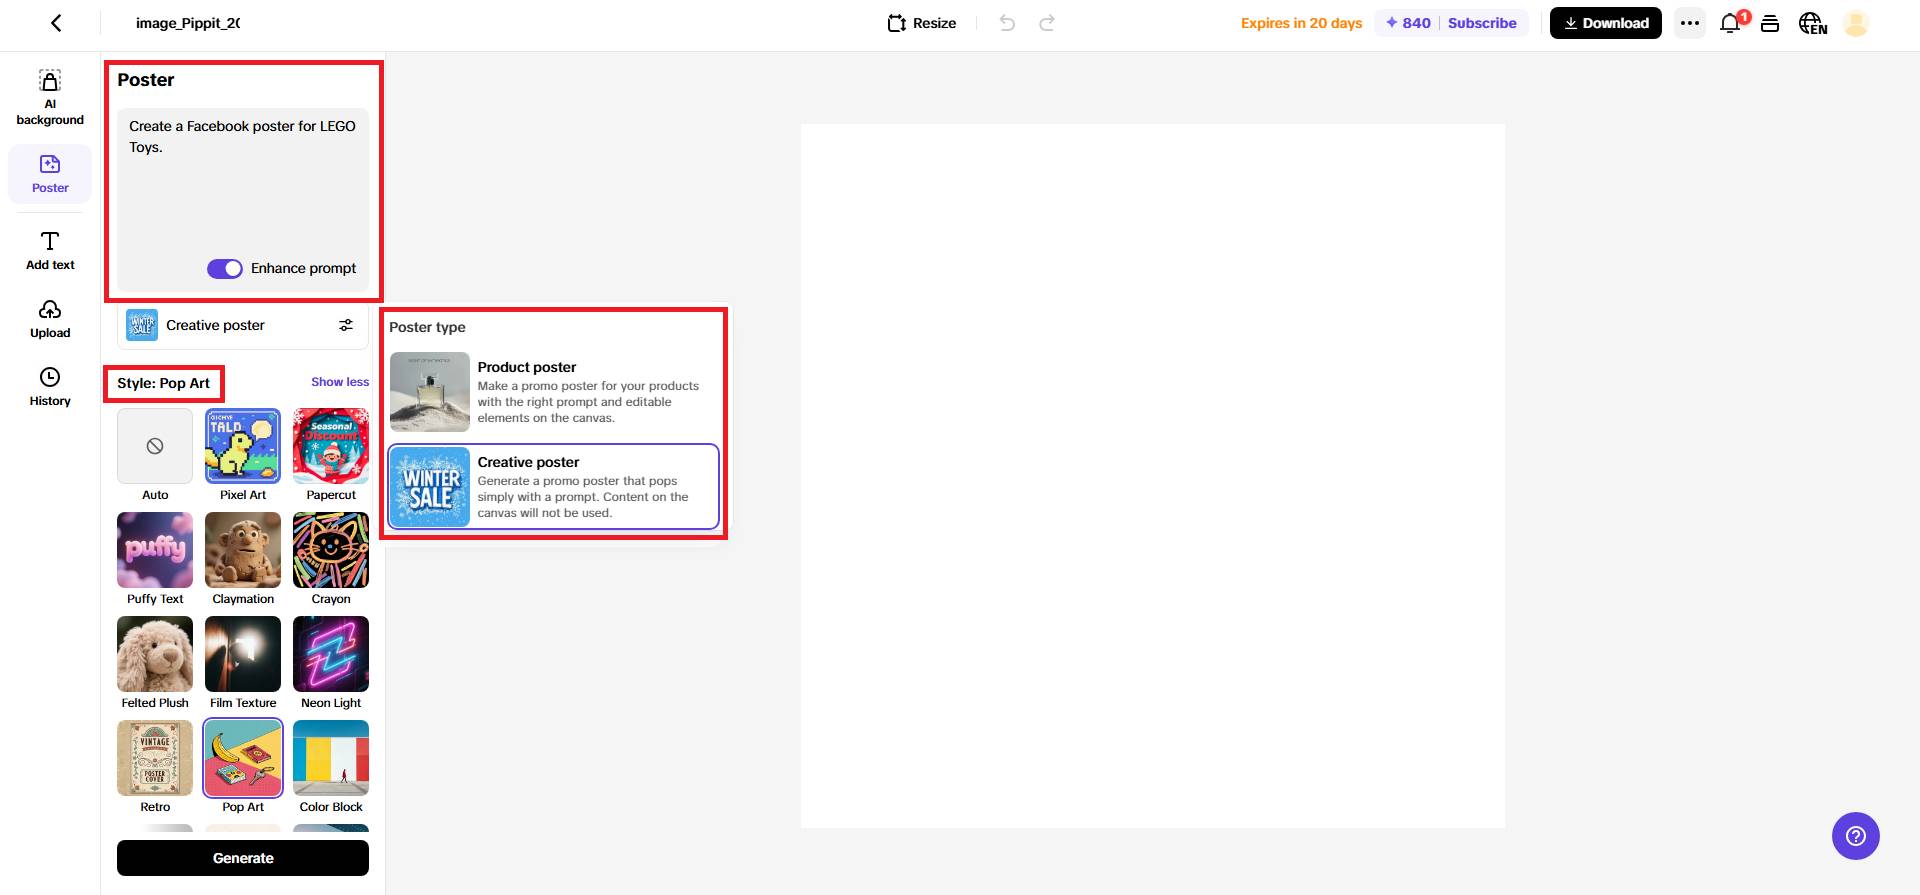Viewport: 1920px width, 895px height.
Task: Go back using the left arrow
Action: tap(56, 23)
